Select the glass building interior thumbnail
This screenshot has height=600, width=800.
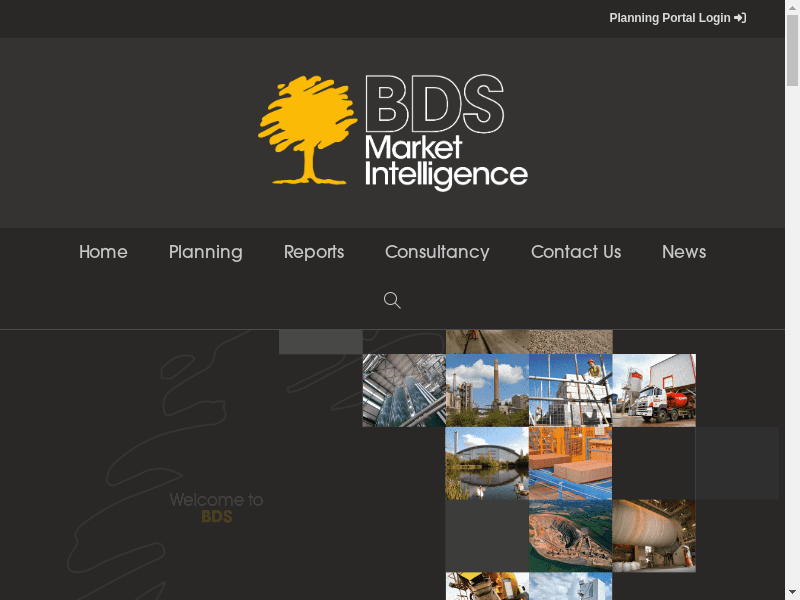(403, 390)
